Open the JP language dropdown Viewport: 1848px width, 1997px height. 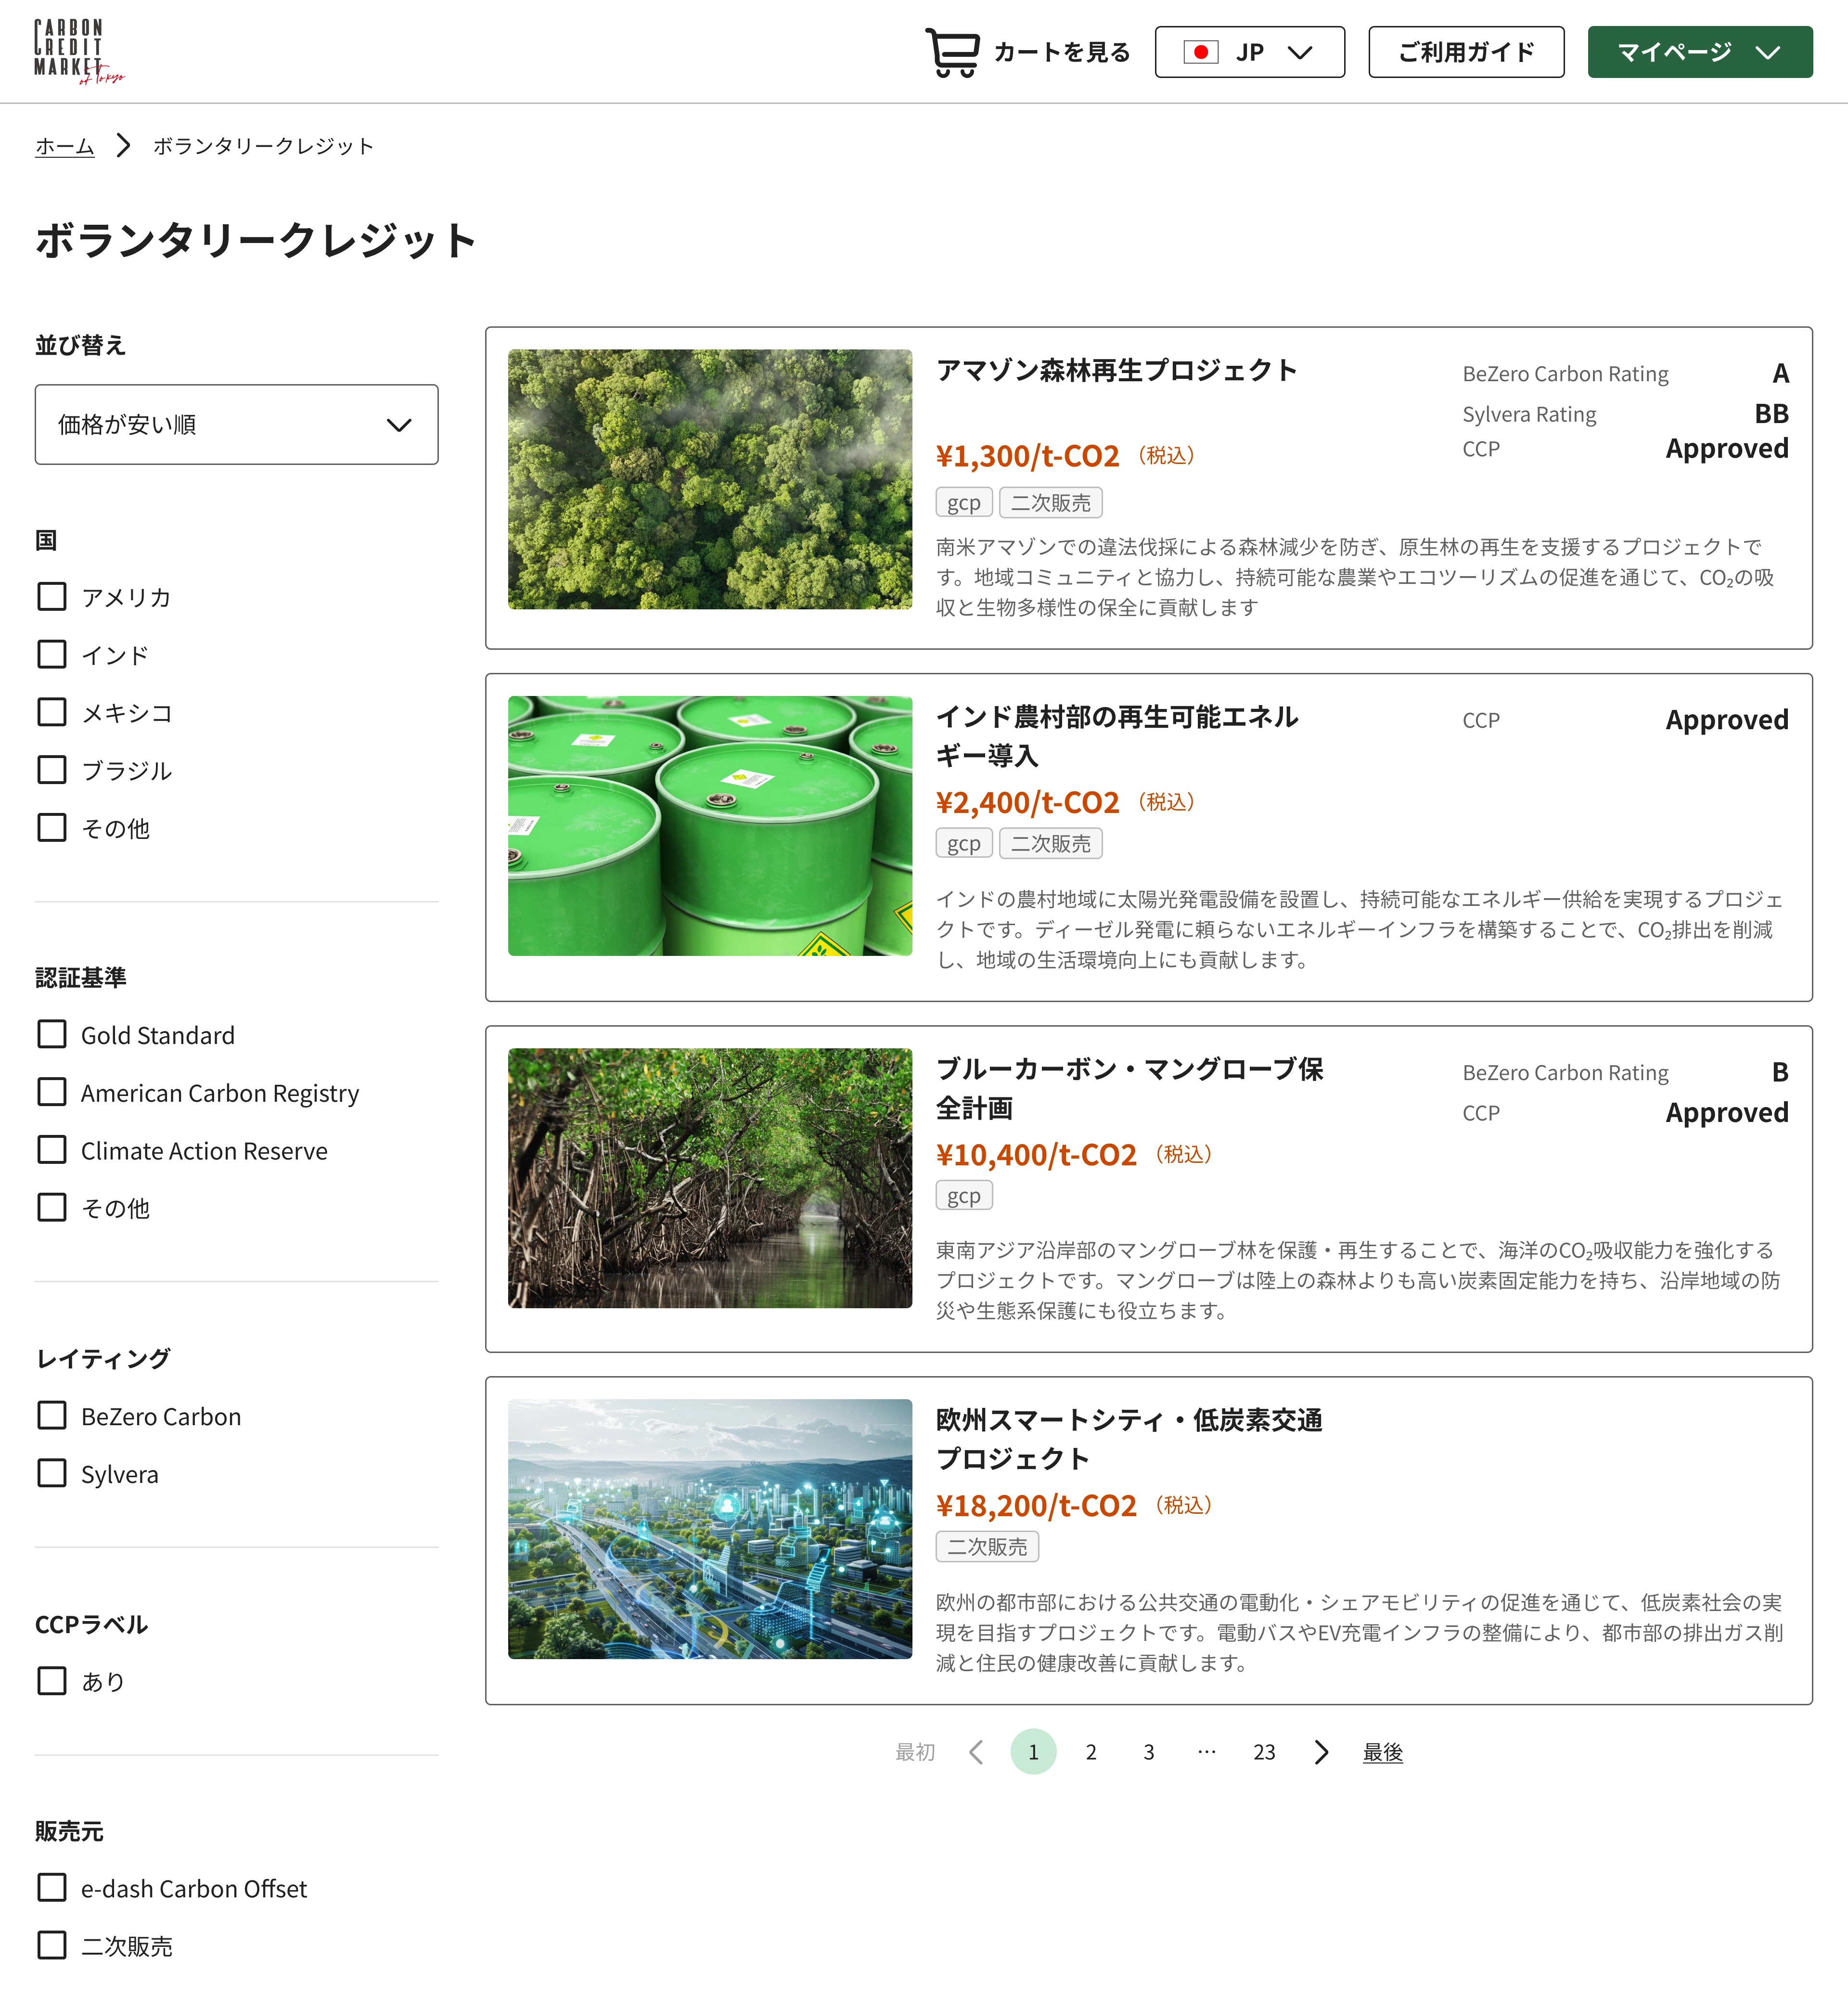[1249, 52]
